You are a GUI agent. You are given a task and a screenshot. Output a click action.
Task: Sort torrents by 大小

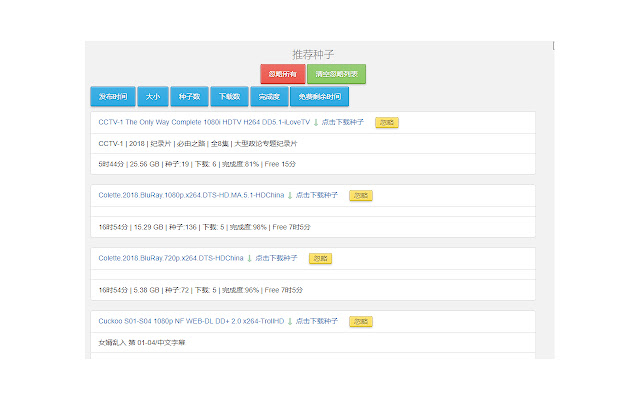tap(153, 96)
